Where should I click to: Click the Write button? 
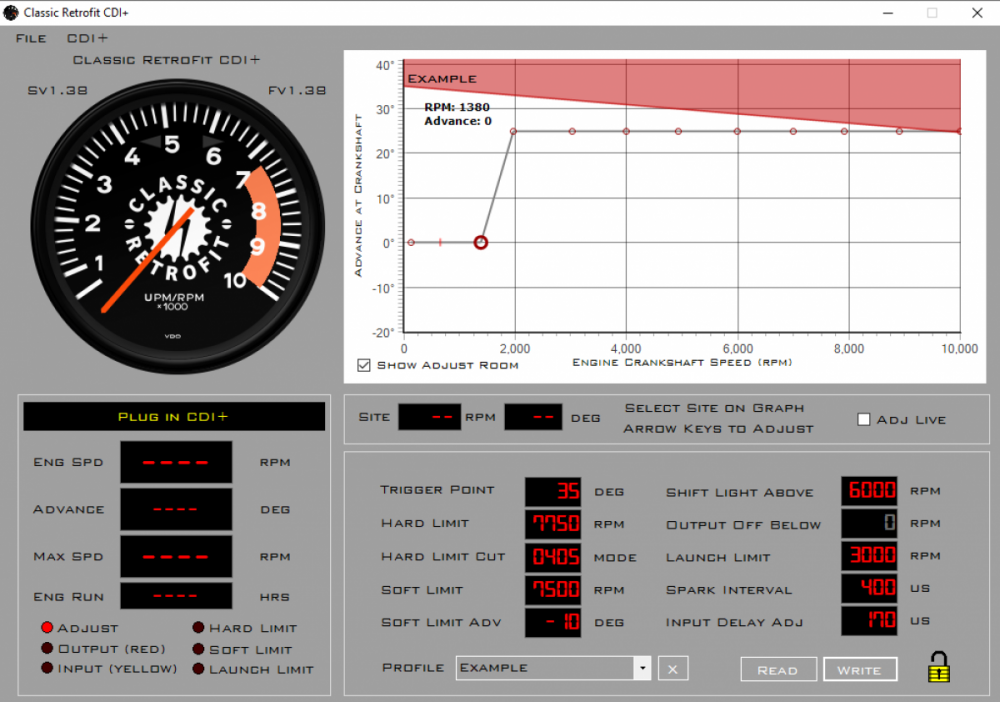[x=860, y=669]
